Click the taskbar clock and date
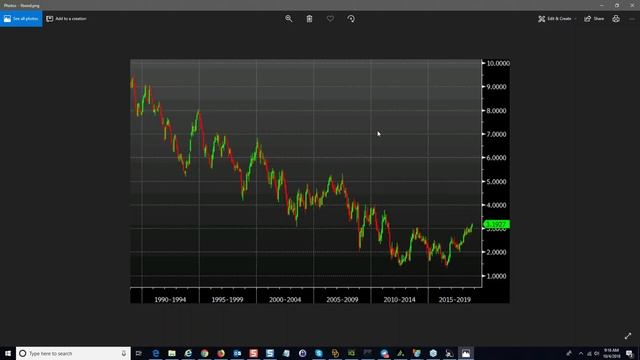Screen dimensions: 640x360 pyautogui.click(x=611, y=353)
